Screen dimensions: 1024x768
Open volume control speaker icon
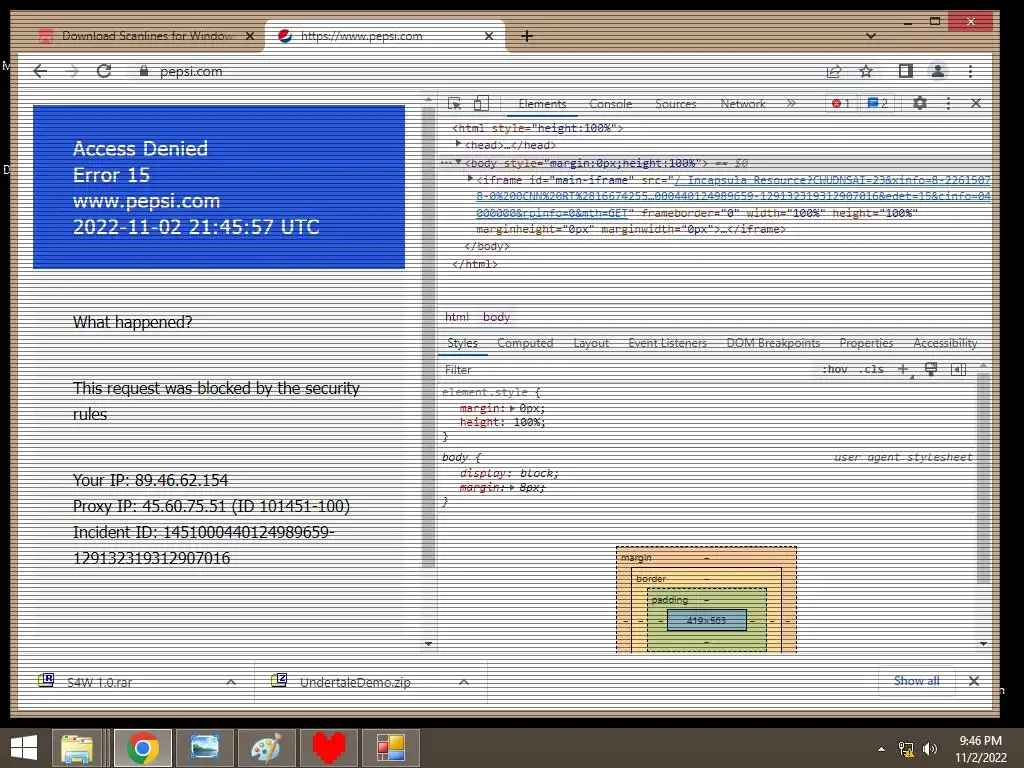930,748
